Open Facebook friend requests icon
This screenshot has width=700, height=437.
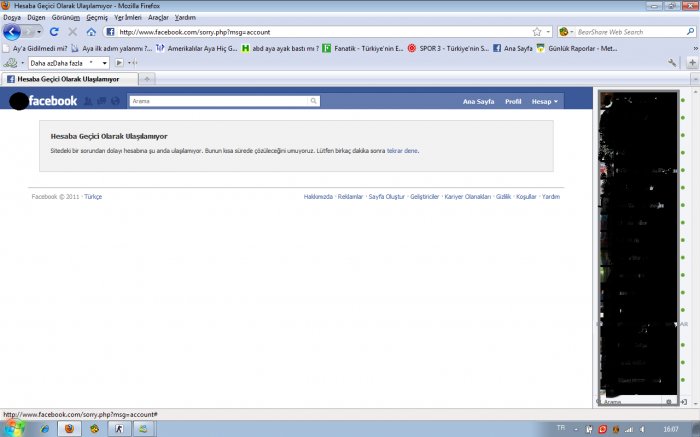(x=88, y=101)
